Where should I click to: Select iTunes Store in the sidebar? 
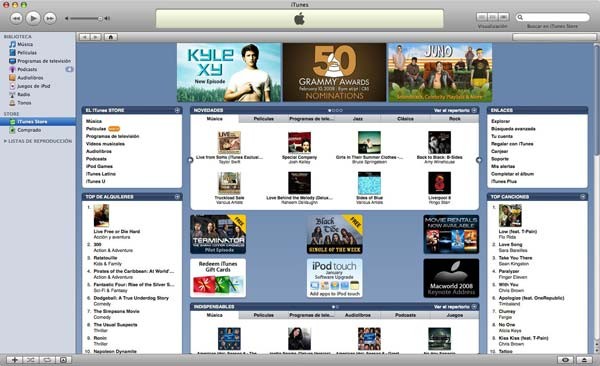tap(38, 122)
